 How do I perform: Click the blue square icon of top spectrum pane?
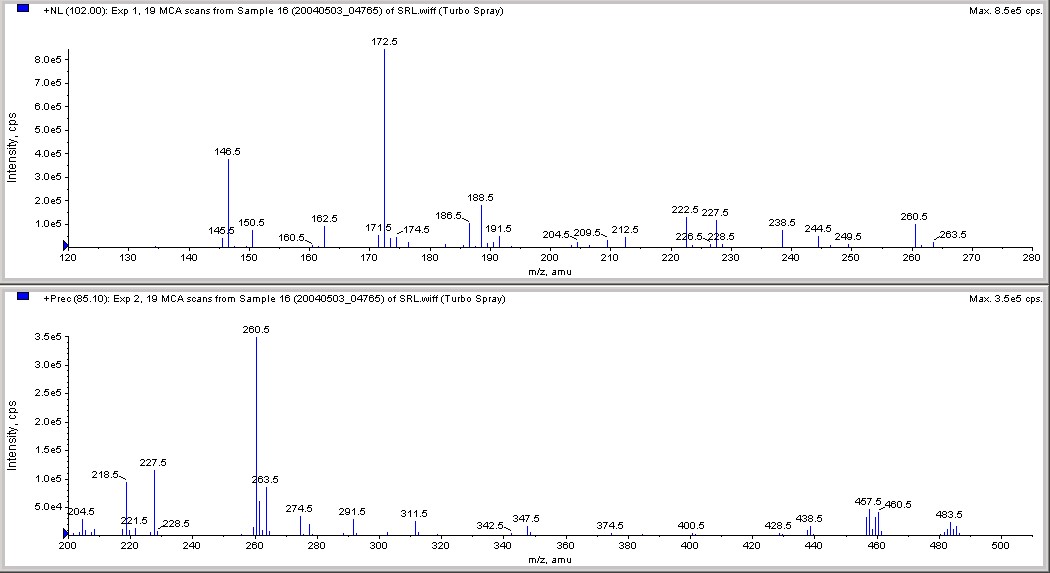click(x=23, y=8)
